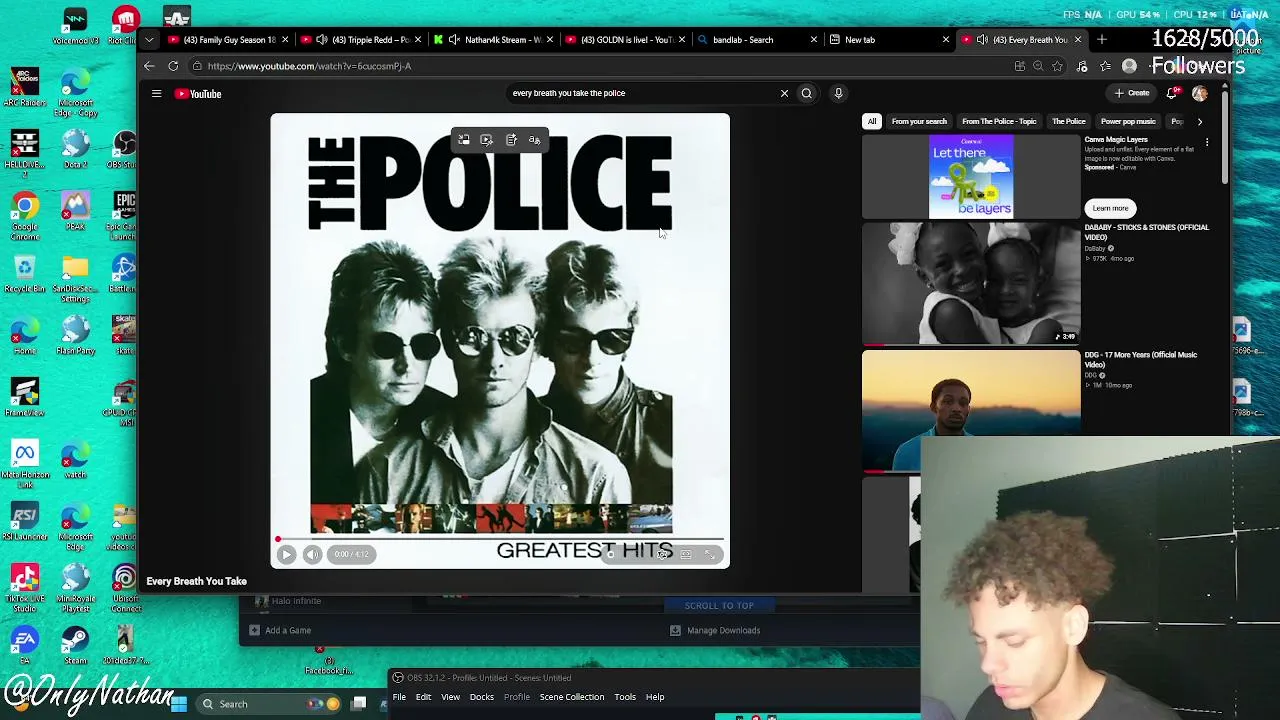Open the browser profile icon in toolbar
This screenshot has width=1280, height=720.
pyautogui.click(x=1129, y=66)
